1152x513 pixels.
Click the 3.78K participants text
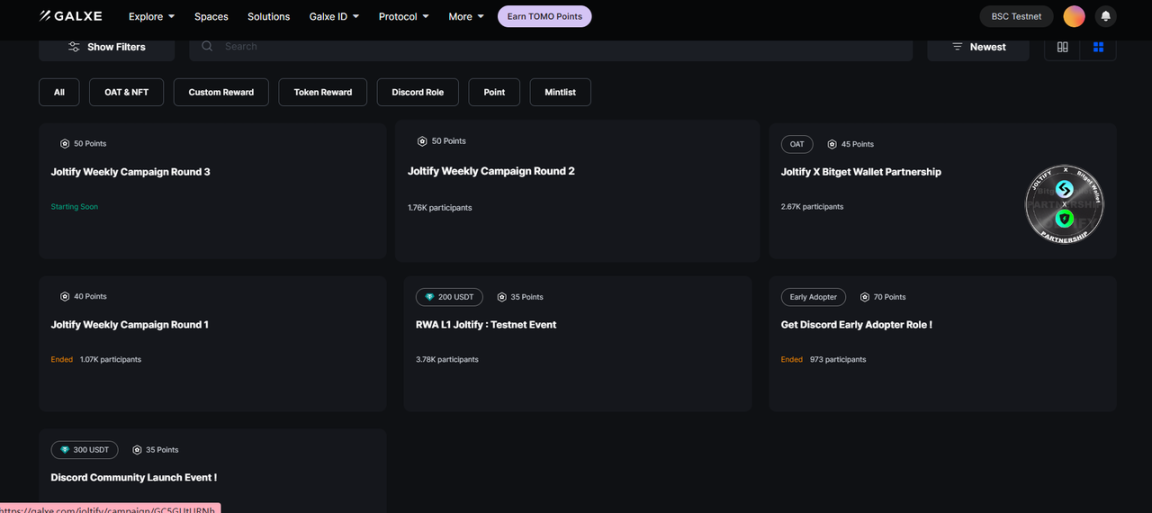[x=447, y=359]
